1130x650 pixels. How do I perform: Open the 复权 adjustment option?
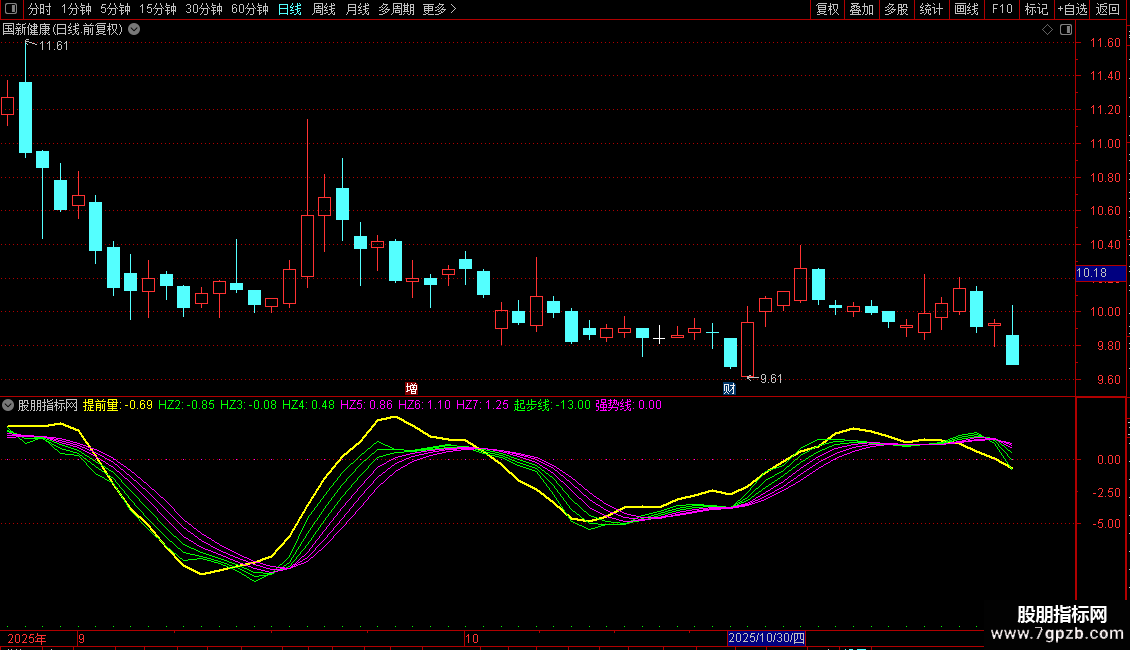(x=827, y=9)
